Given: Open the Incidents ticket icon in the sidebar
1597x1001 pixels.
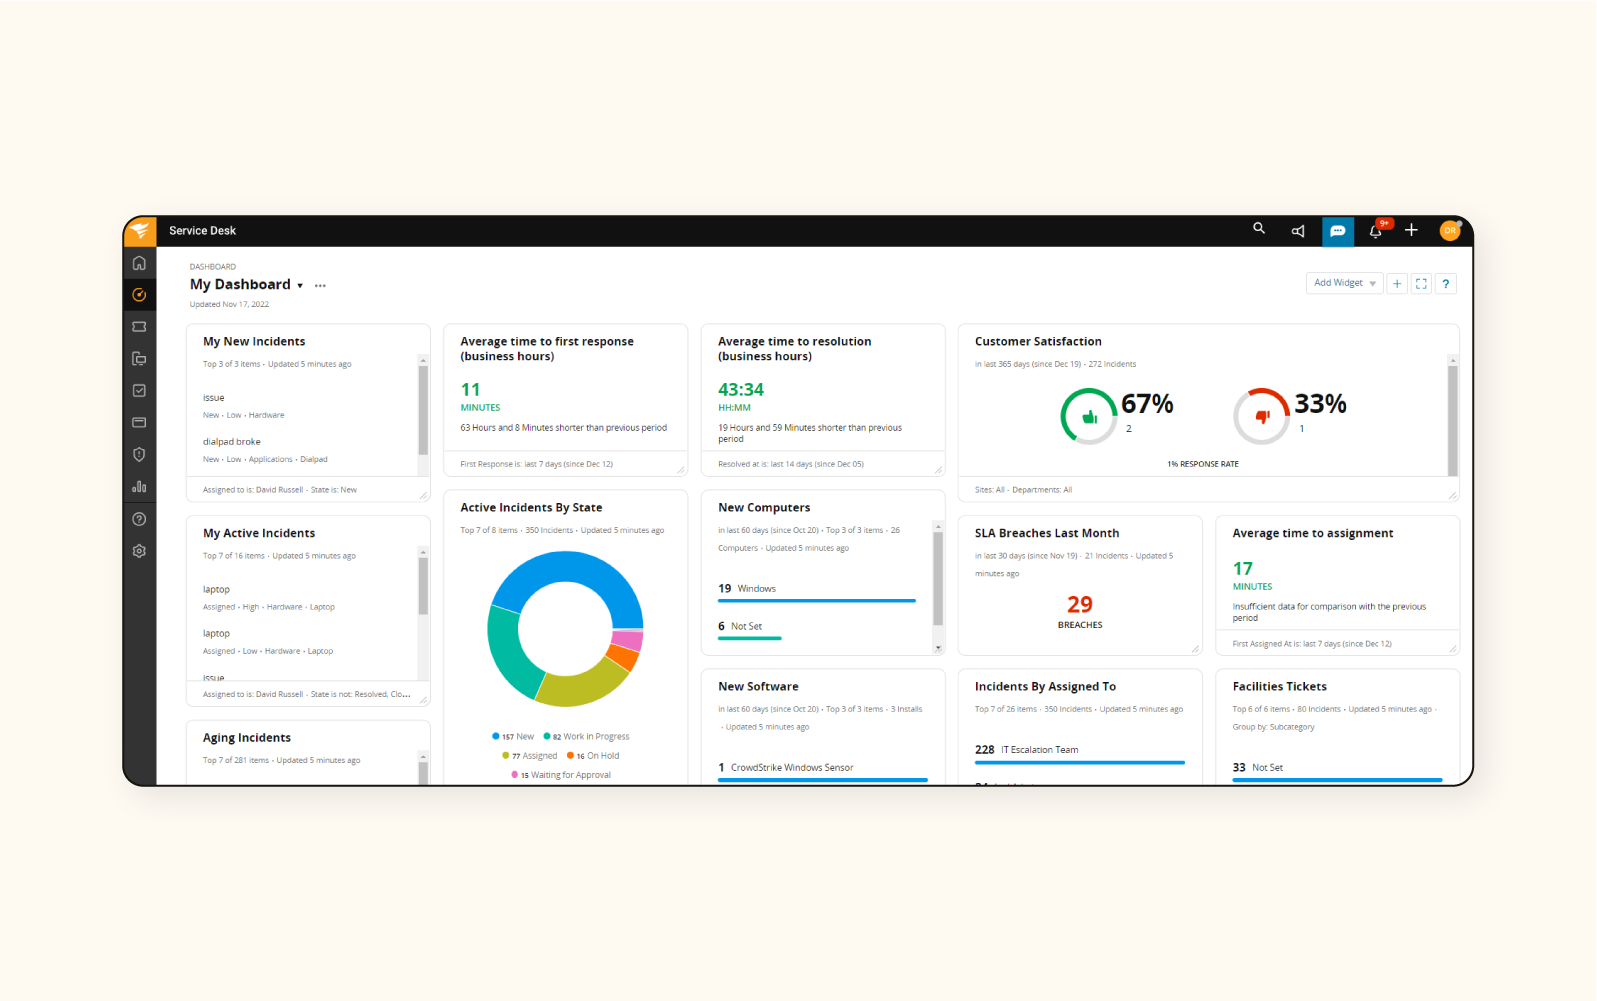Looking at the screenshot, I should tap(139, 327).
